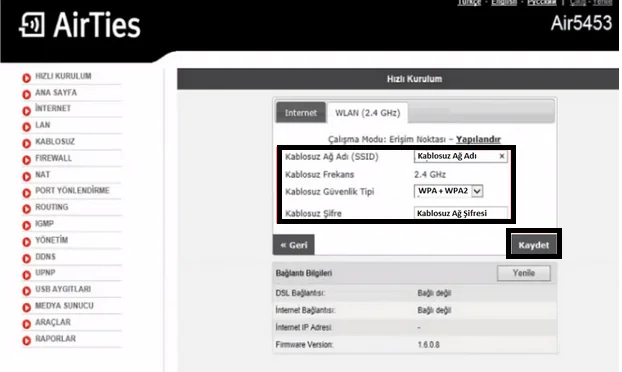Click the Yenile refresh button
The width and height of the screenshot is (622, 372).
pos(524,273)
